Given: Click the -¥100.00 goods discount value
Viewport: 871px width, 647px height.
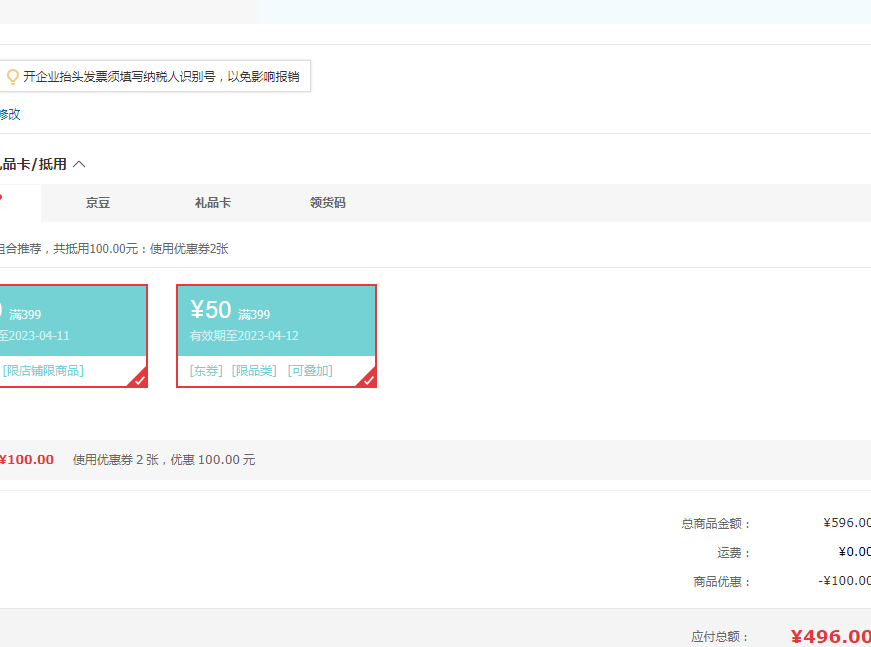Looking at the screenshot, I should point(844,580).
